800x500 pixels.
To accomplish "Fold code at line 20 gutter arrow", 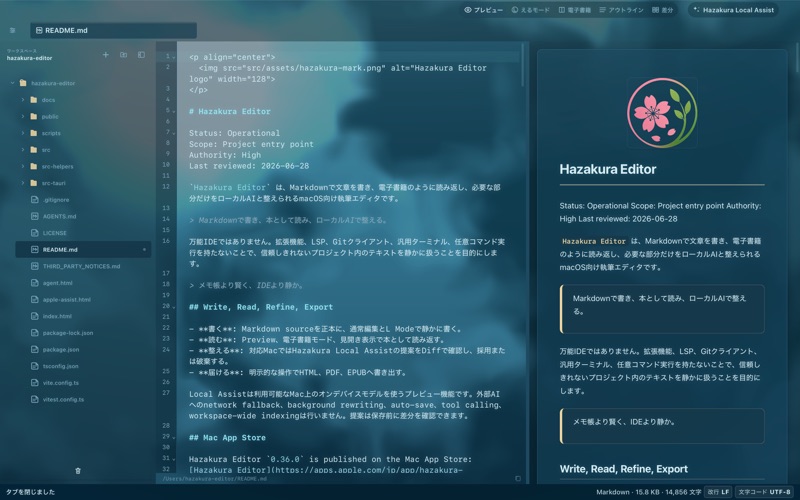I will (173, 307).
